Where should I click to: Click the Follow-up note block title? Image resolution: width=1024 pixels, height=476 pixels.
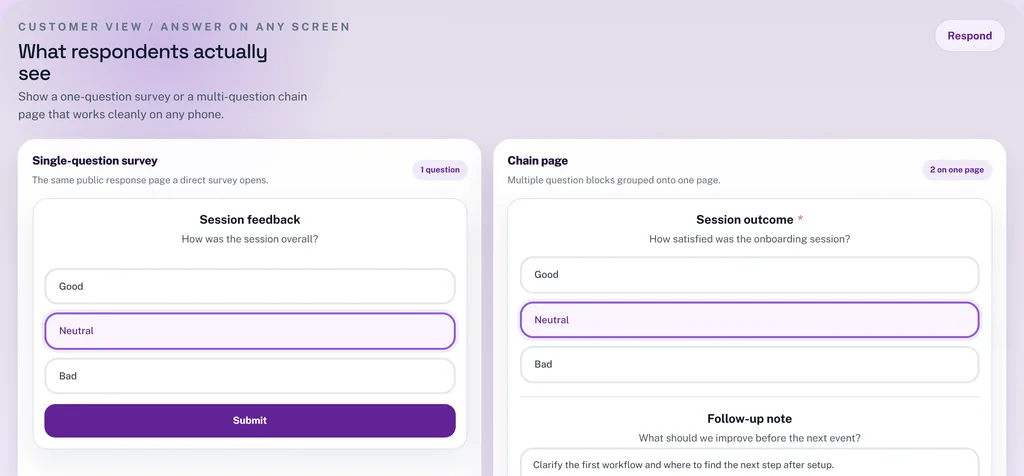click(749, 419)
